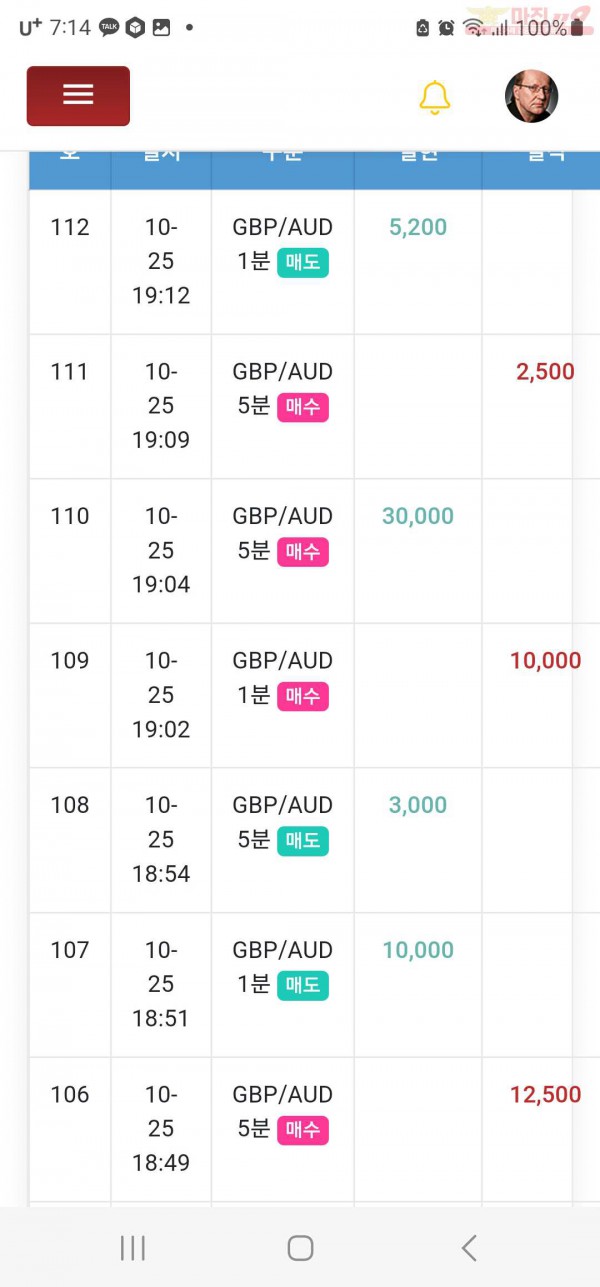
Task: Click 매도 badge in row 108
Action: [x=303, y=842]
